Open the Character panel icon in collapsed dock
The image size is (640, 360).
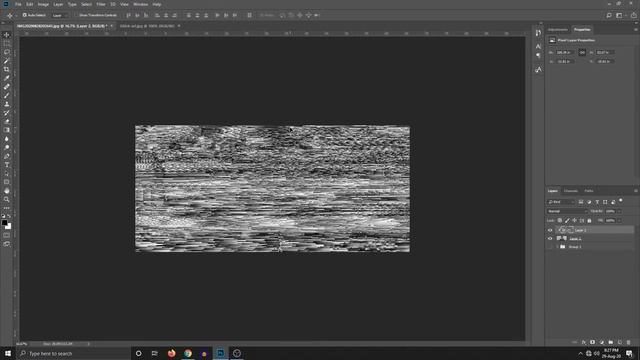538,47
